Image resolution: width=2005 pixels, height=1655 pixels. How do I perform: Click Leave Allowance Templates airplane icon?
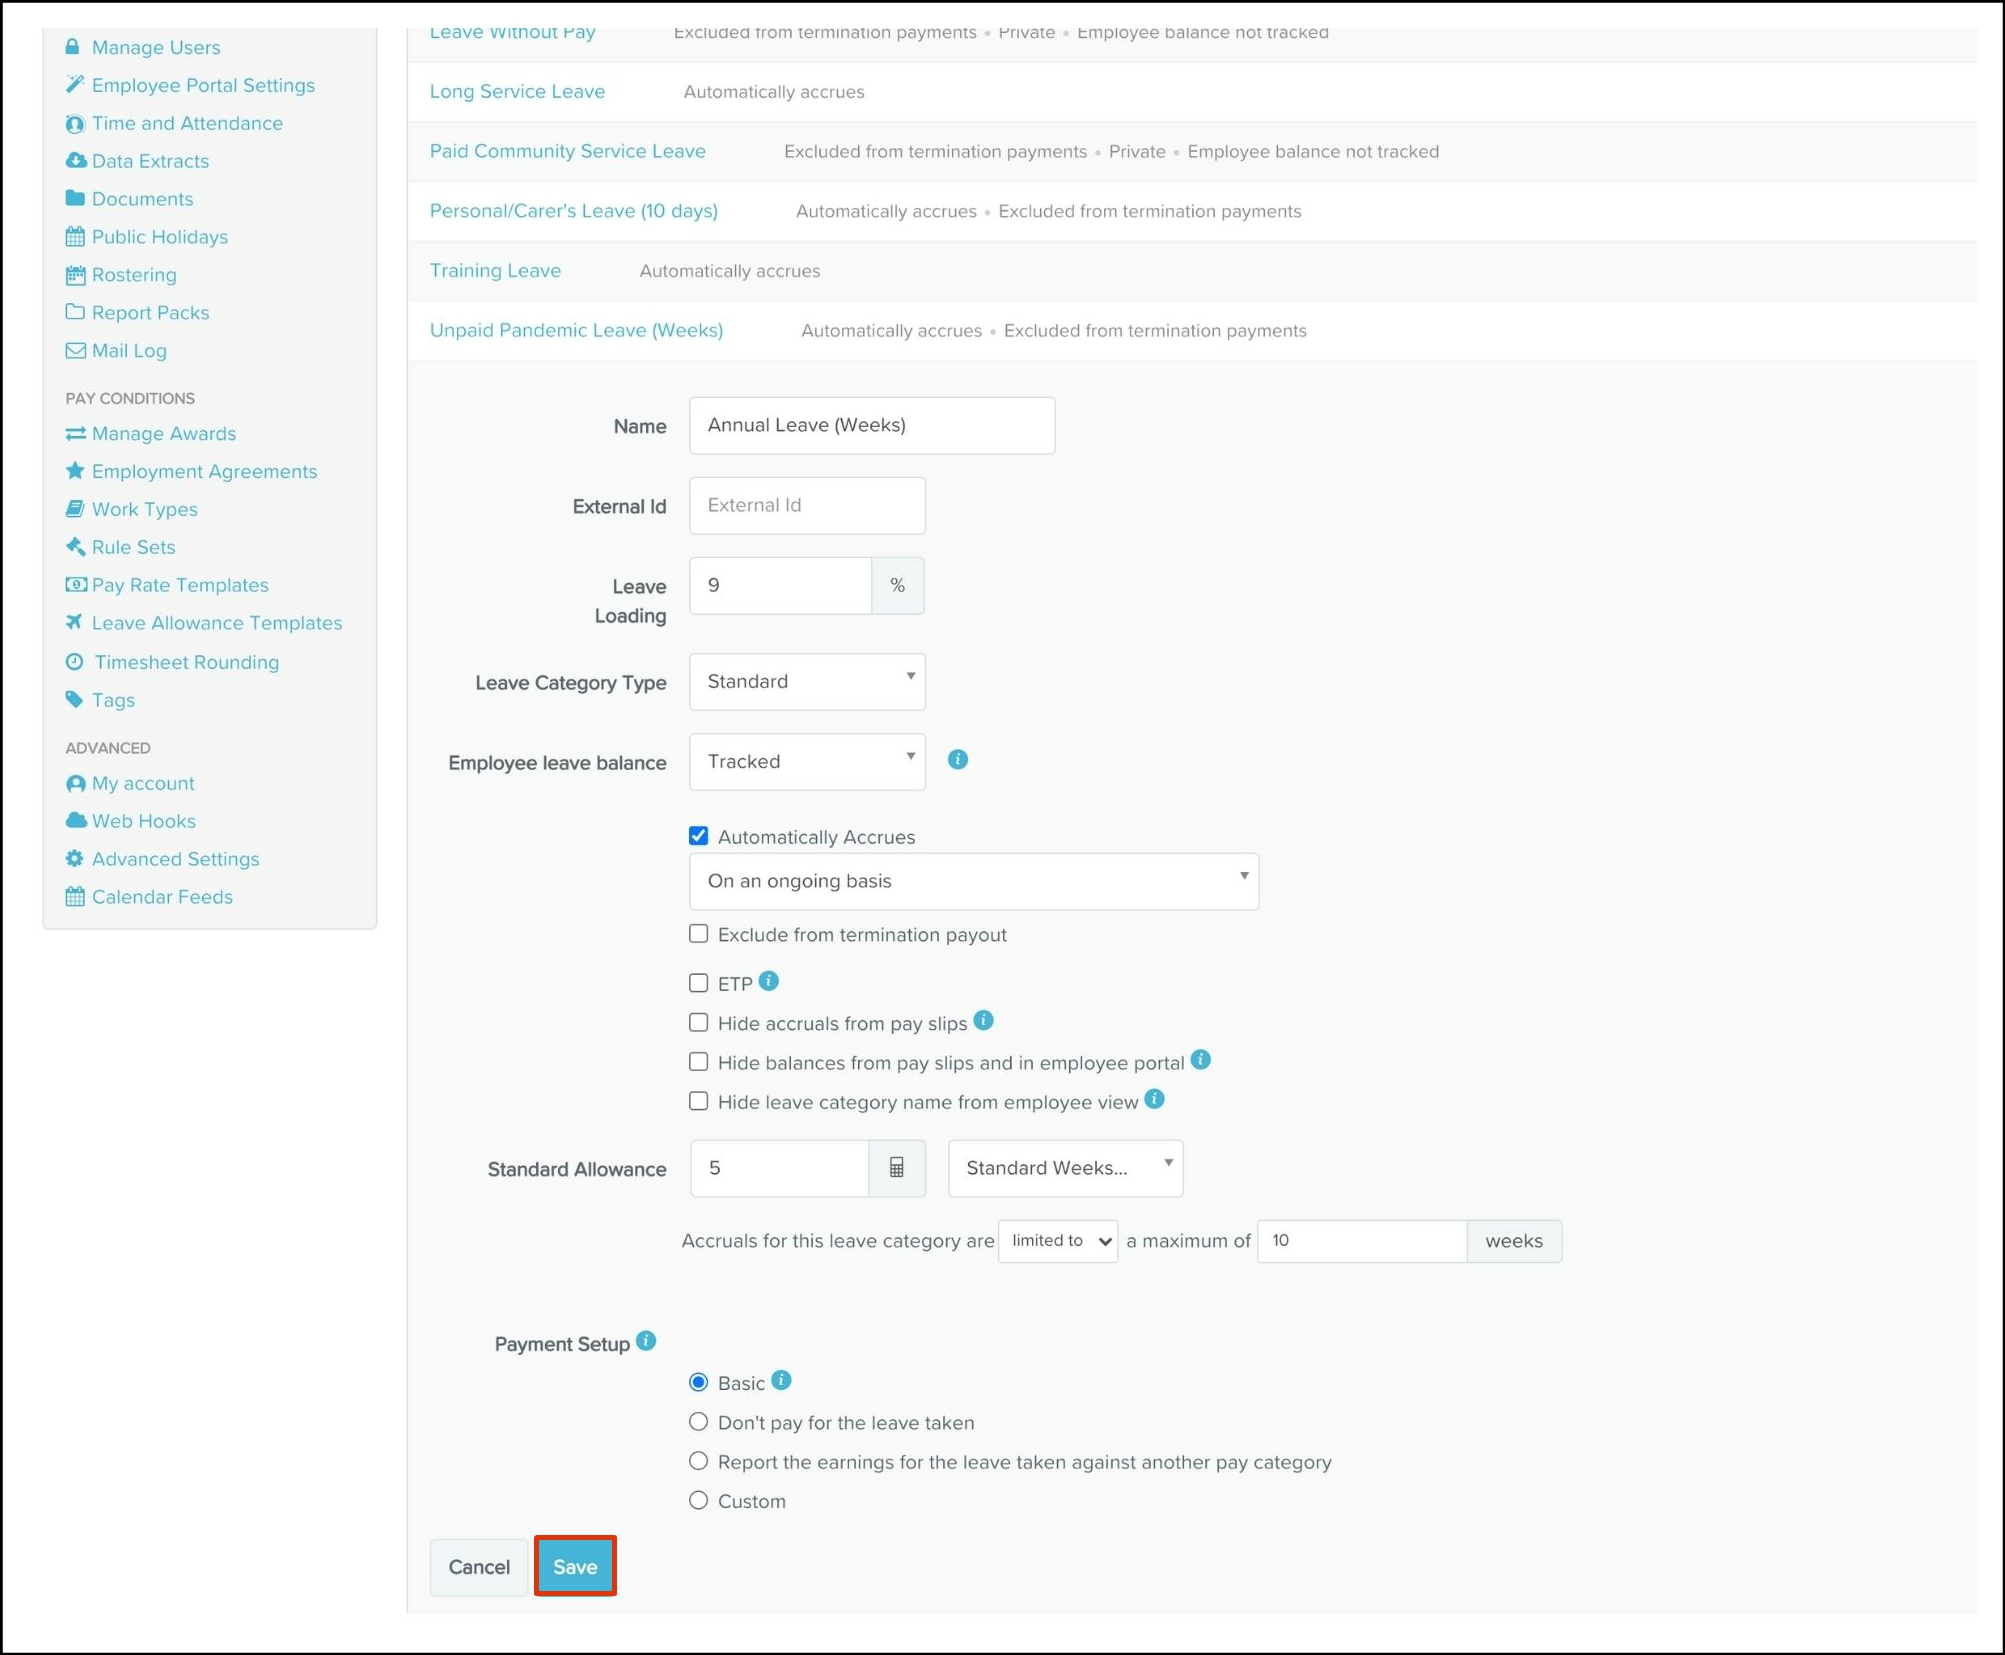(75, 622)
